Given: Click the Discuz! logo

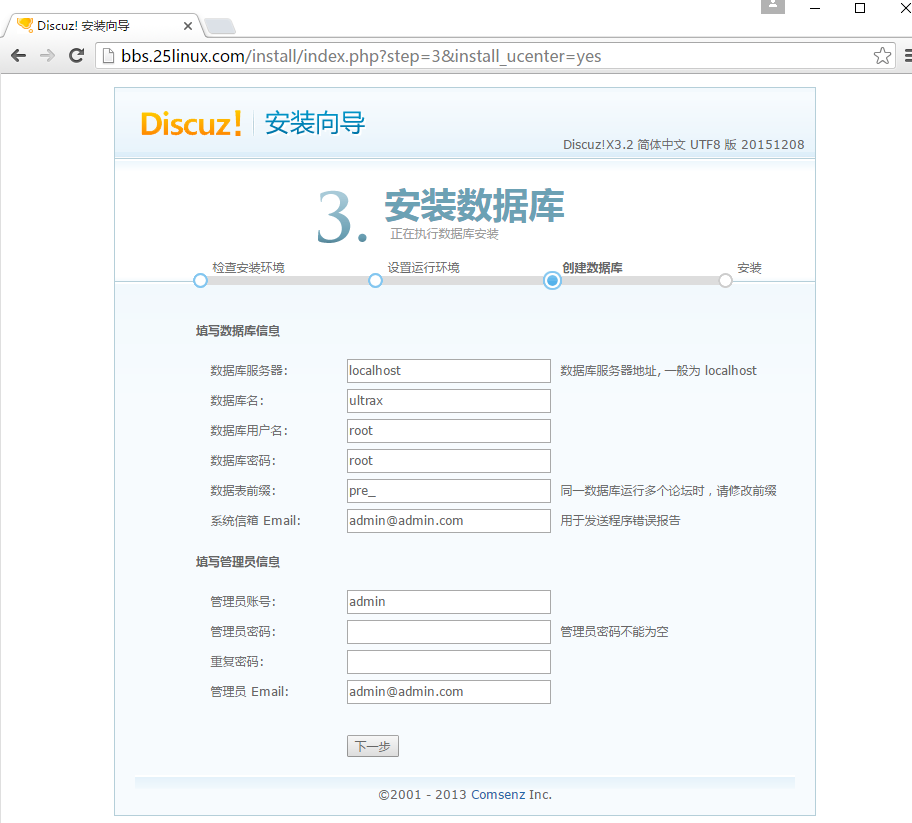Looking at the screenshot, I should point(191,124).
